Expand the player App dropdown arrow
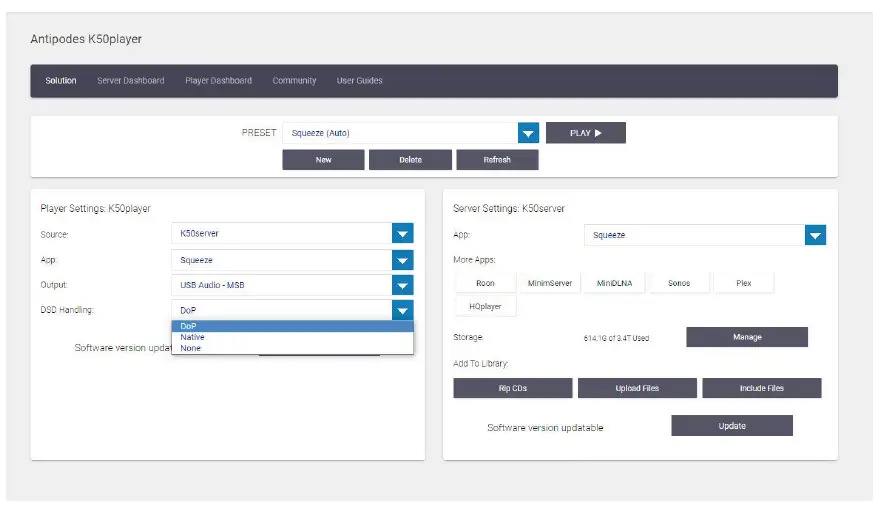The height and width of the screenshot is (511, 886). [402, 261]
